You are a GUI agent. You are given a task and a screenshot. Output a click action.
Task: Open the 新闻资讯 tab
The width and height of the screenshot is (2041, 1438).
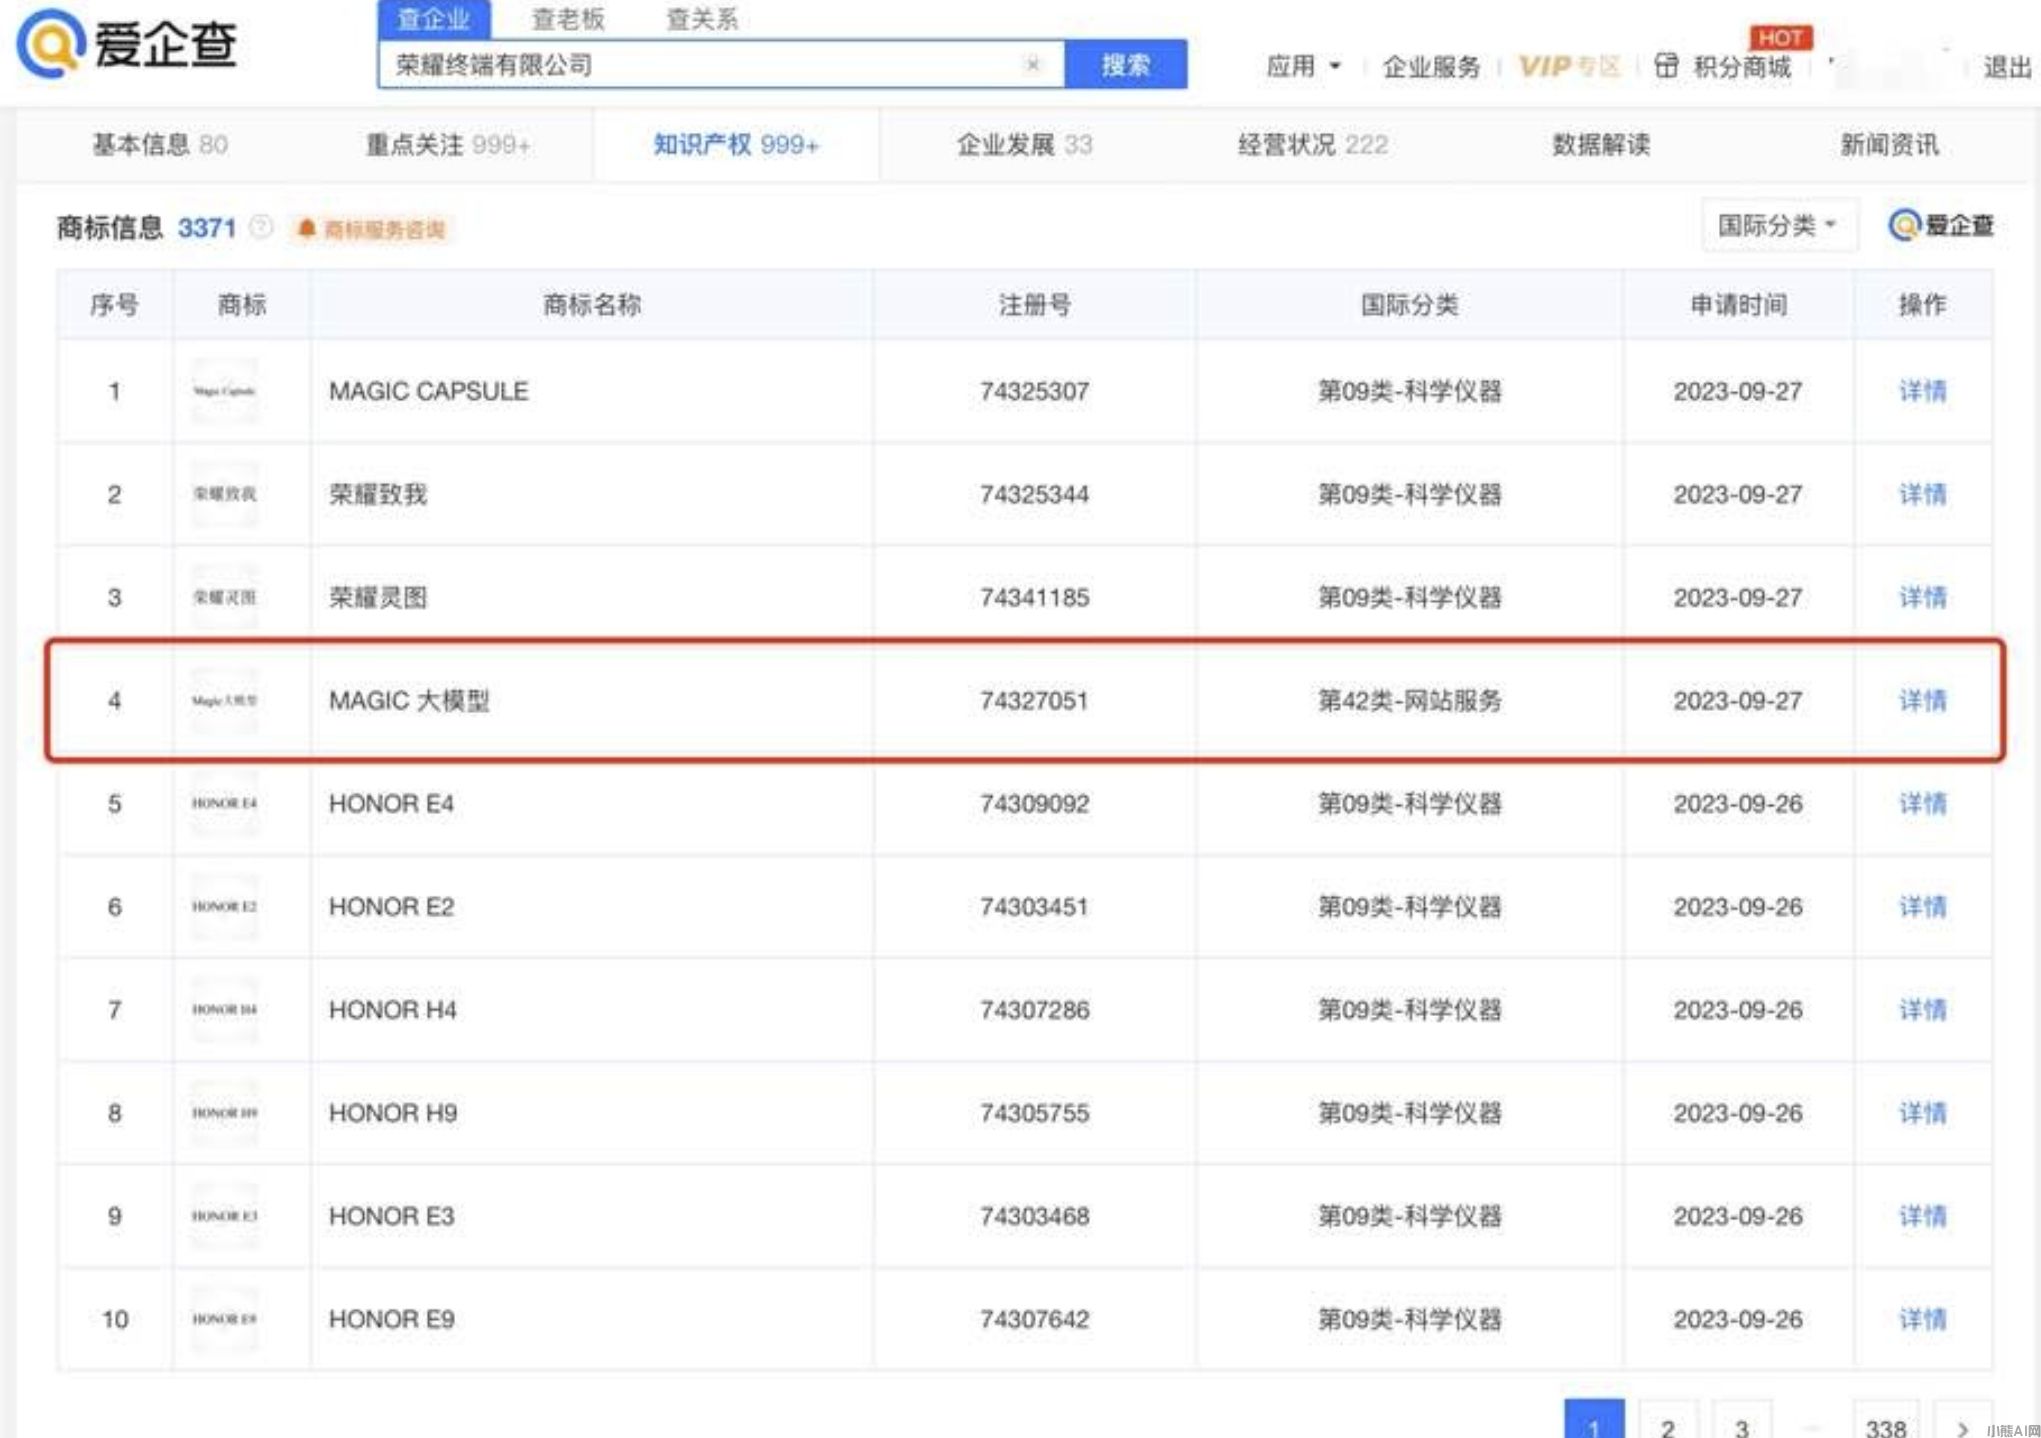(x=1889, y=145)
